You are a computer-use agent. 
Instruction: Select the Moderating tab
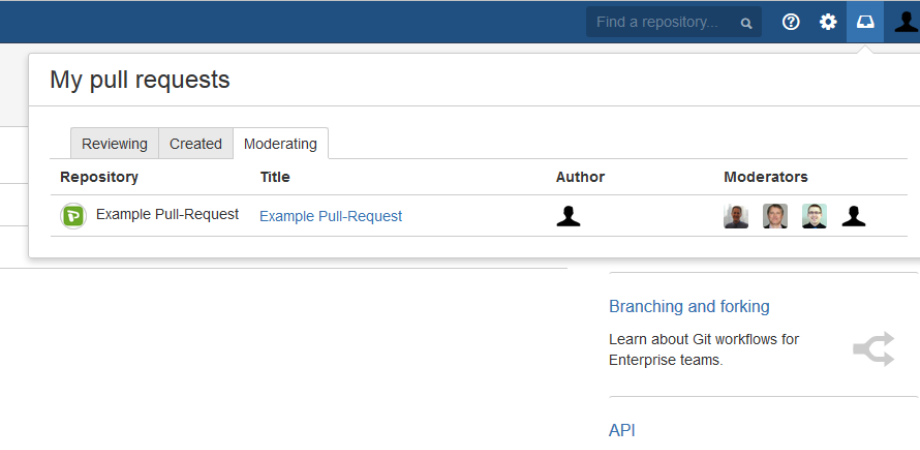click(280, 144)
